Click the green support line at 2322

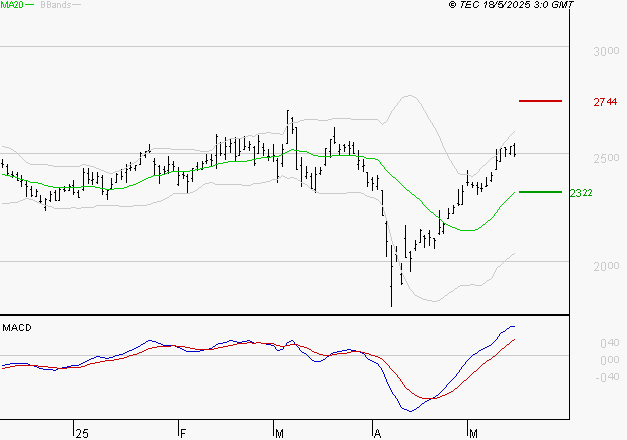click(x=540, y=192)
